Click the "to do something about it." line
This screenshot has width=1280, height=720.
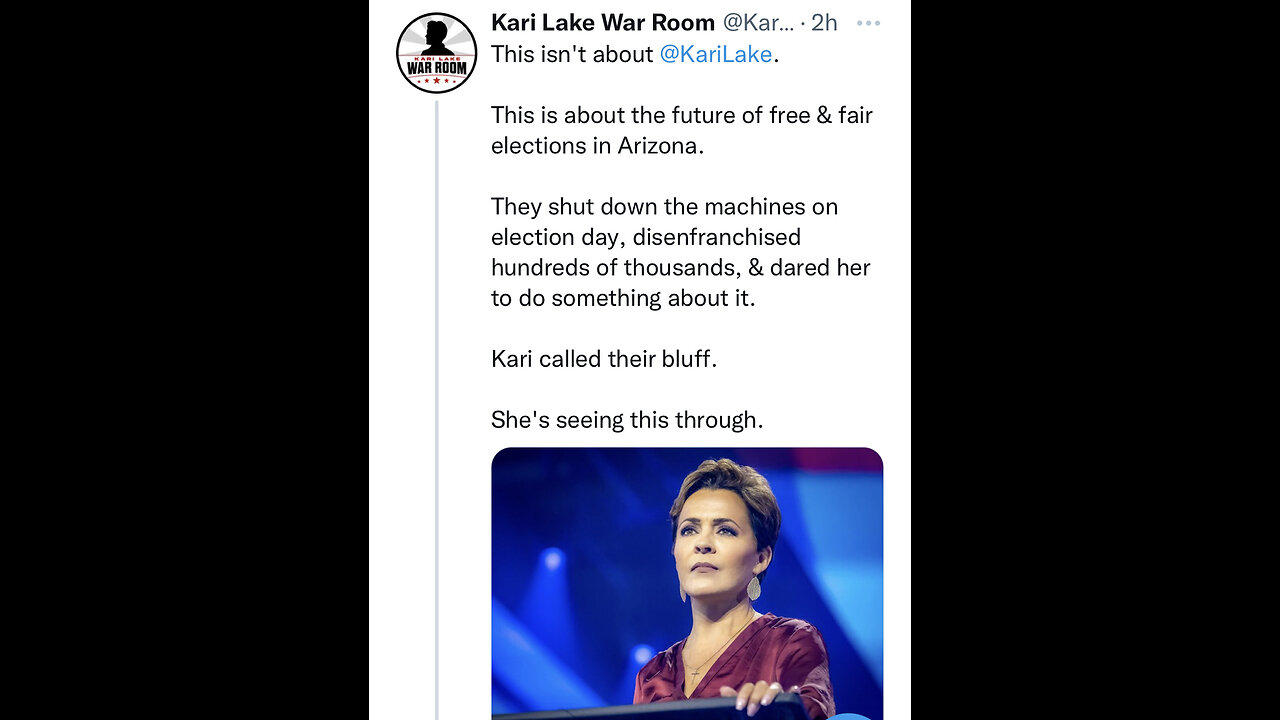(623, 298)
